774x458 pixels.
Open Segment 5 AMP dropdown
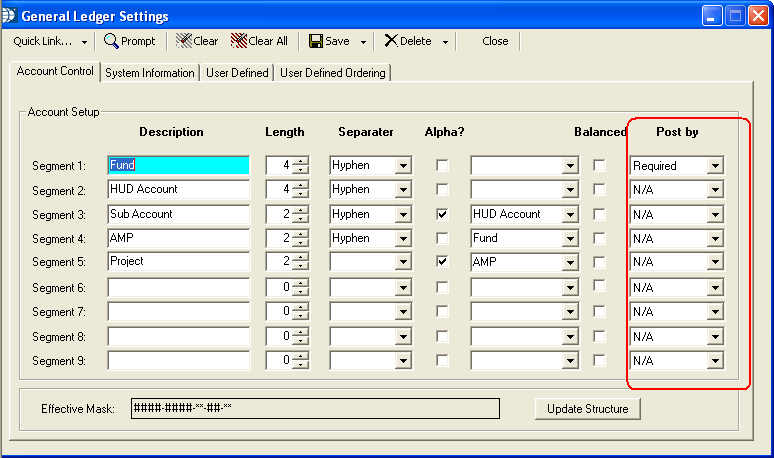[570, 262]
